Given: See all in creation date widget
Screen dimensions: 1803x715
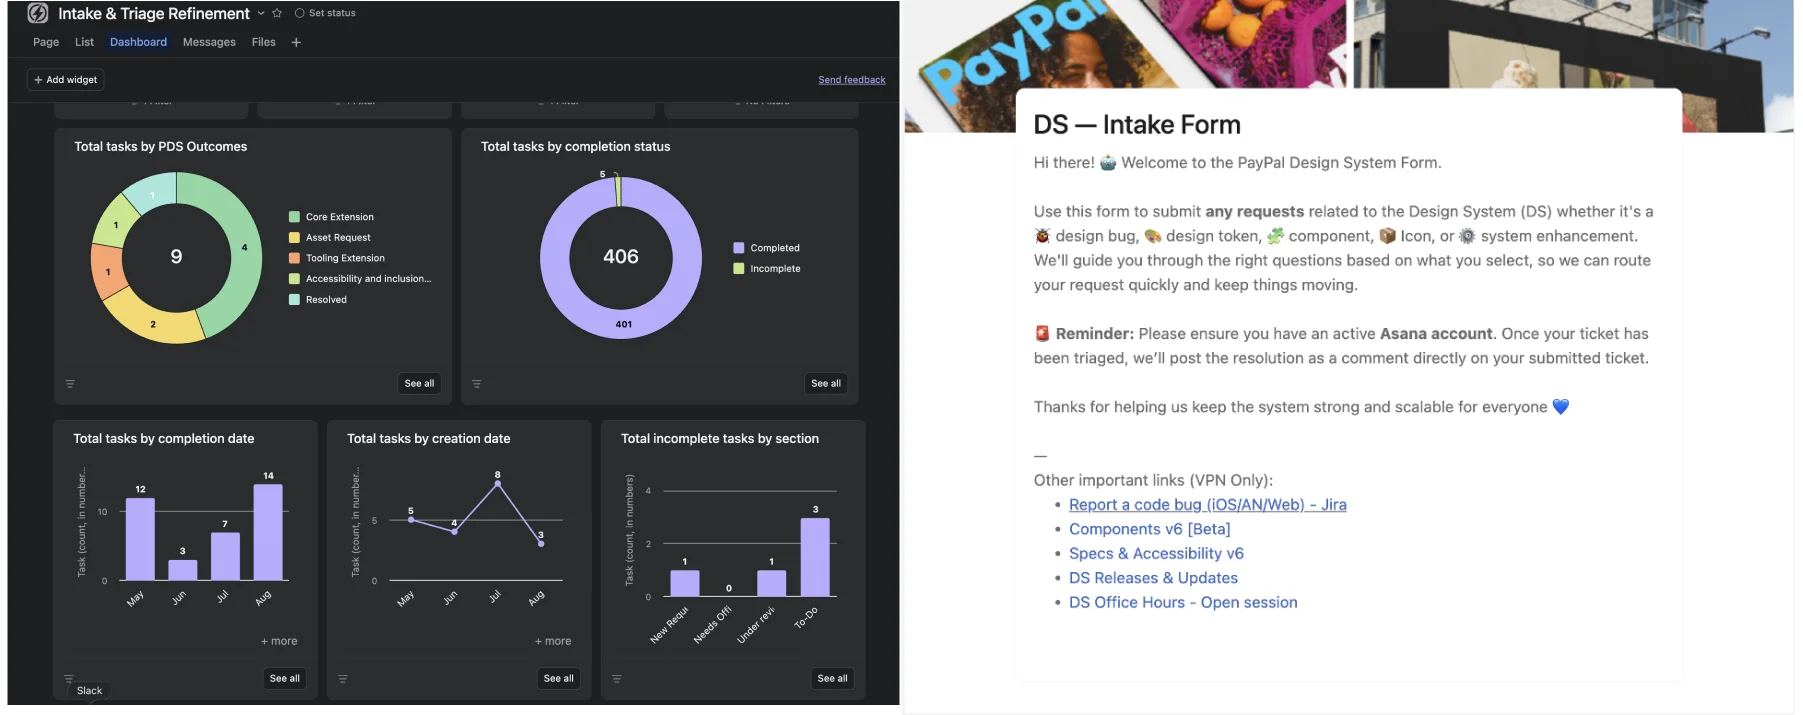Looking at the screenshot, I should tap(558, 678).
